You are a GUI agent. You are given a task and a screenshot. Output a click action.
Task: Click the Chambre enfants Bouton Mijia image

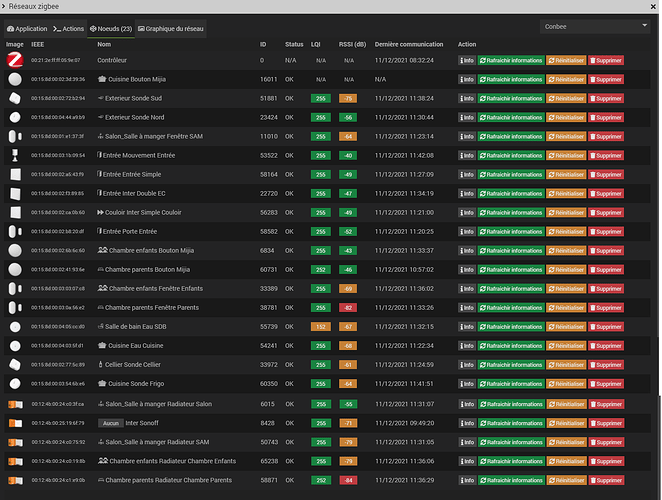tap(15, 250)
